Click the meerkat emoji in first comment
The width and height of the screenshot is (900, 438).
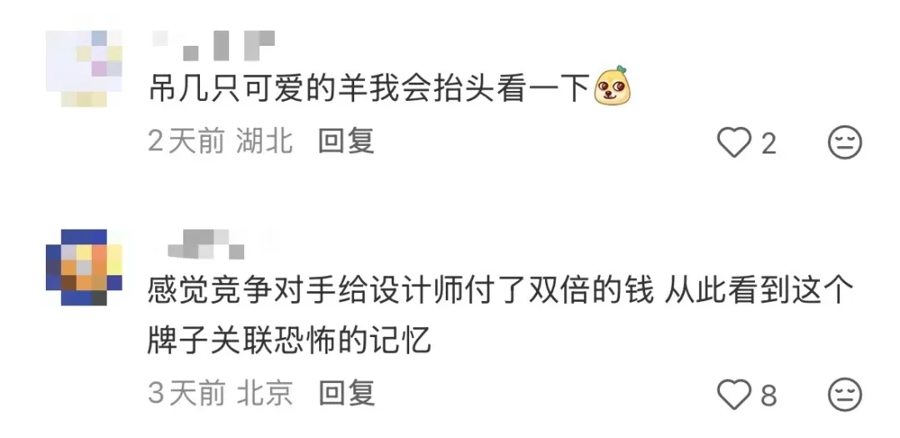[x=612, y=86]
